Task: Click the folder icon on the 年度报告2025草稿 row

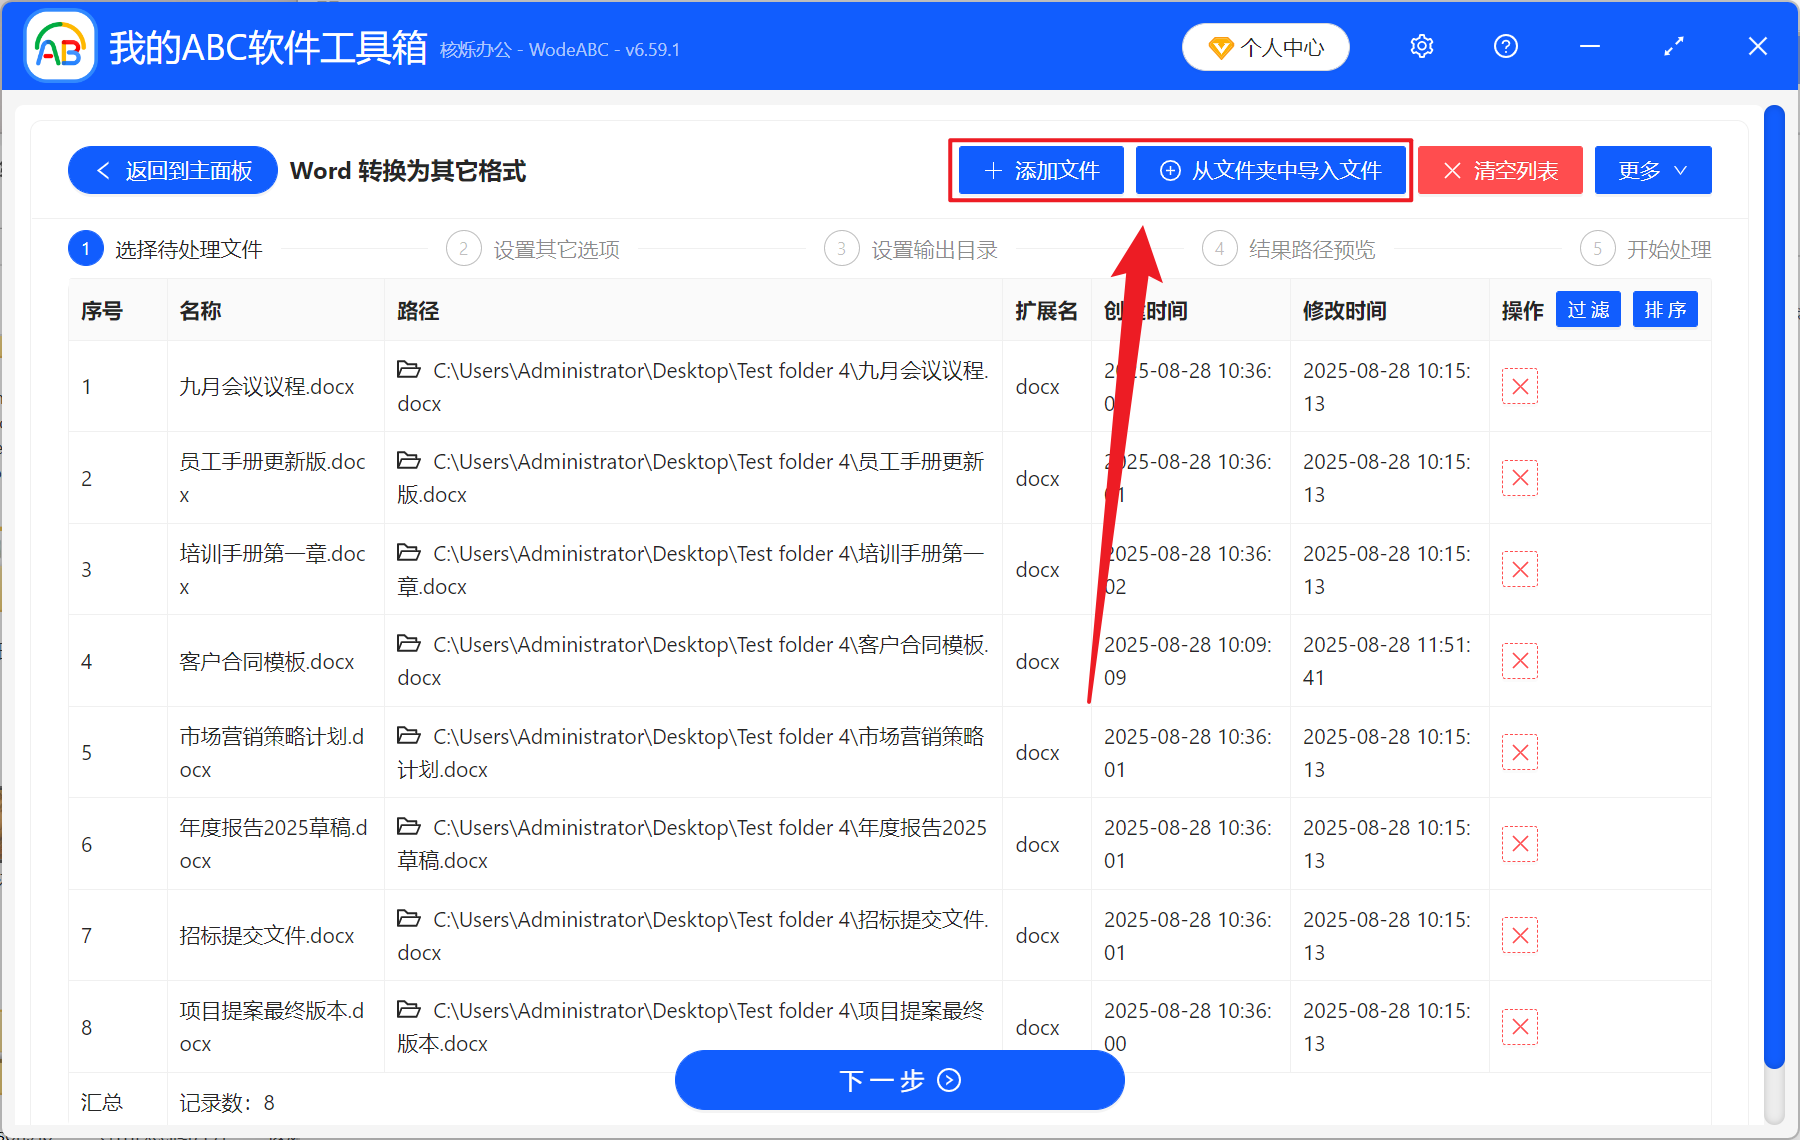Action: point(409,827)
